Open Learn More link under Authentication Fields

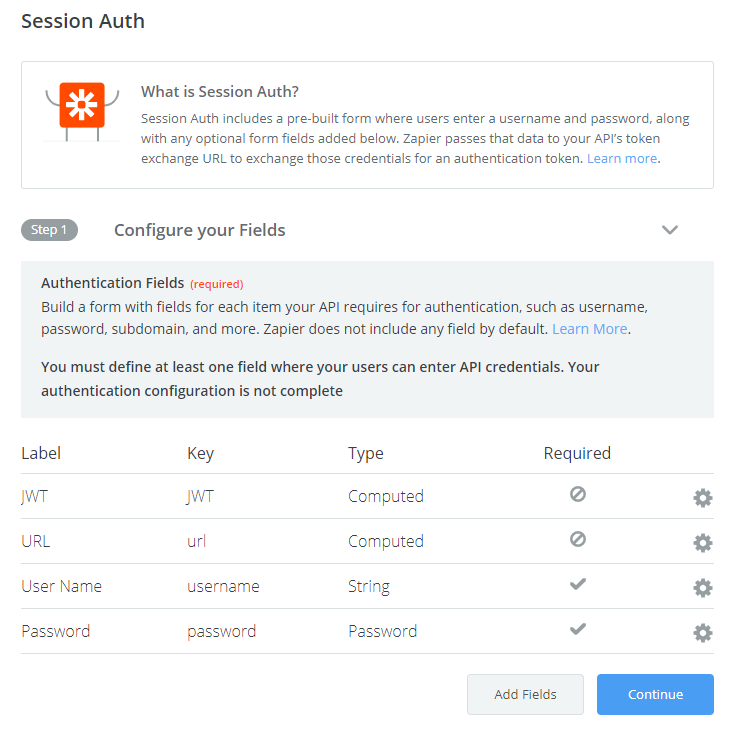(589, 329)
